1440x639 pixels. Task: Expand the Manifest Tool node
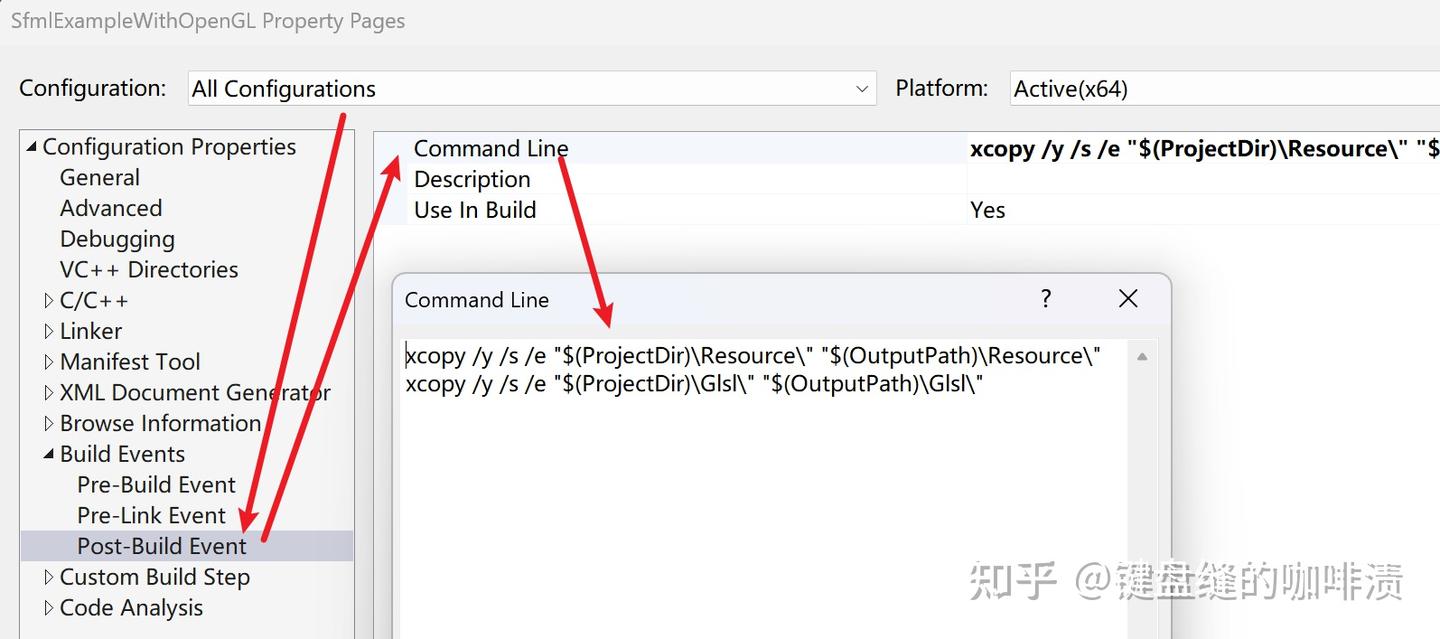pyautogui.click(x=48, y=361)
